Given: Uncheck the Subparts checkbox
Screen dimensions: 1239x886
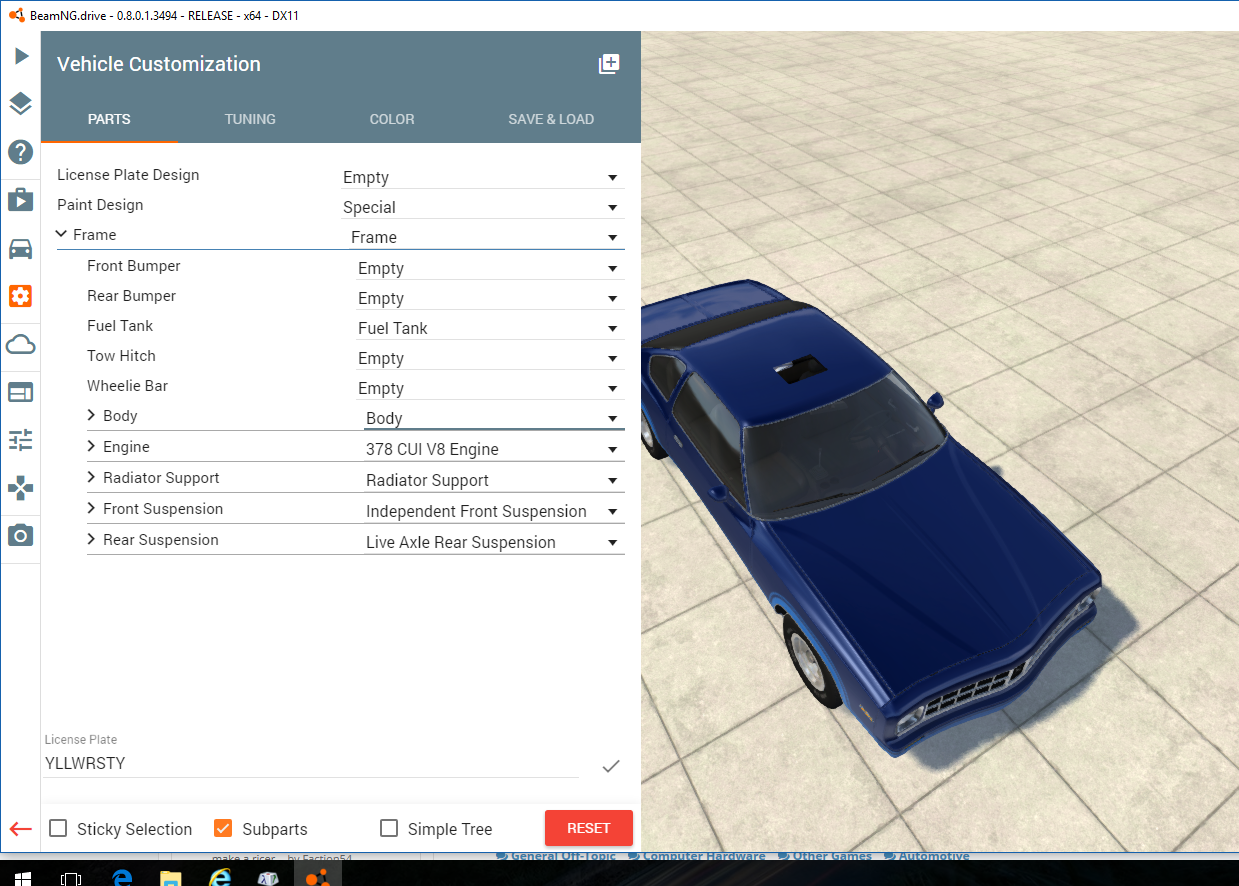Looking at the screenshot, I should coord(224,828).
